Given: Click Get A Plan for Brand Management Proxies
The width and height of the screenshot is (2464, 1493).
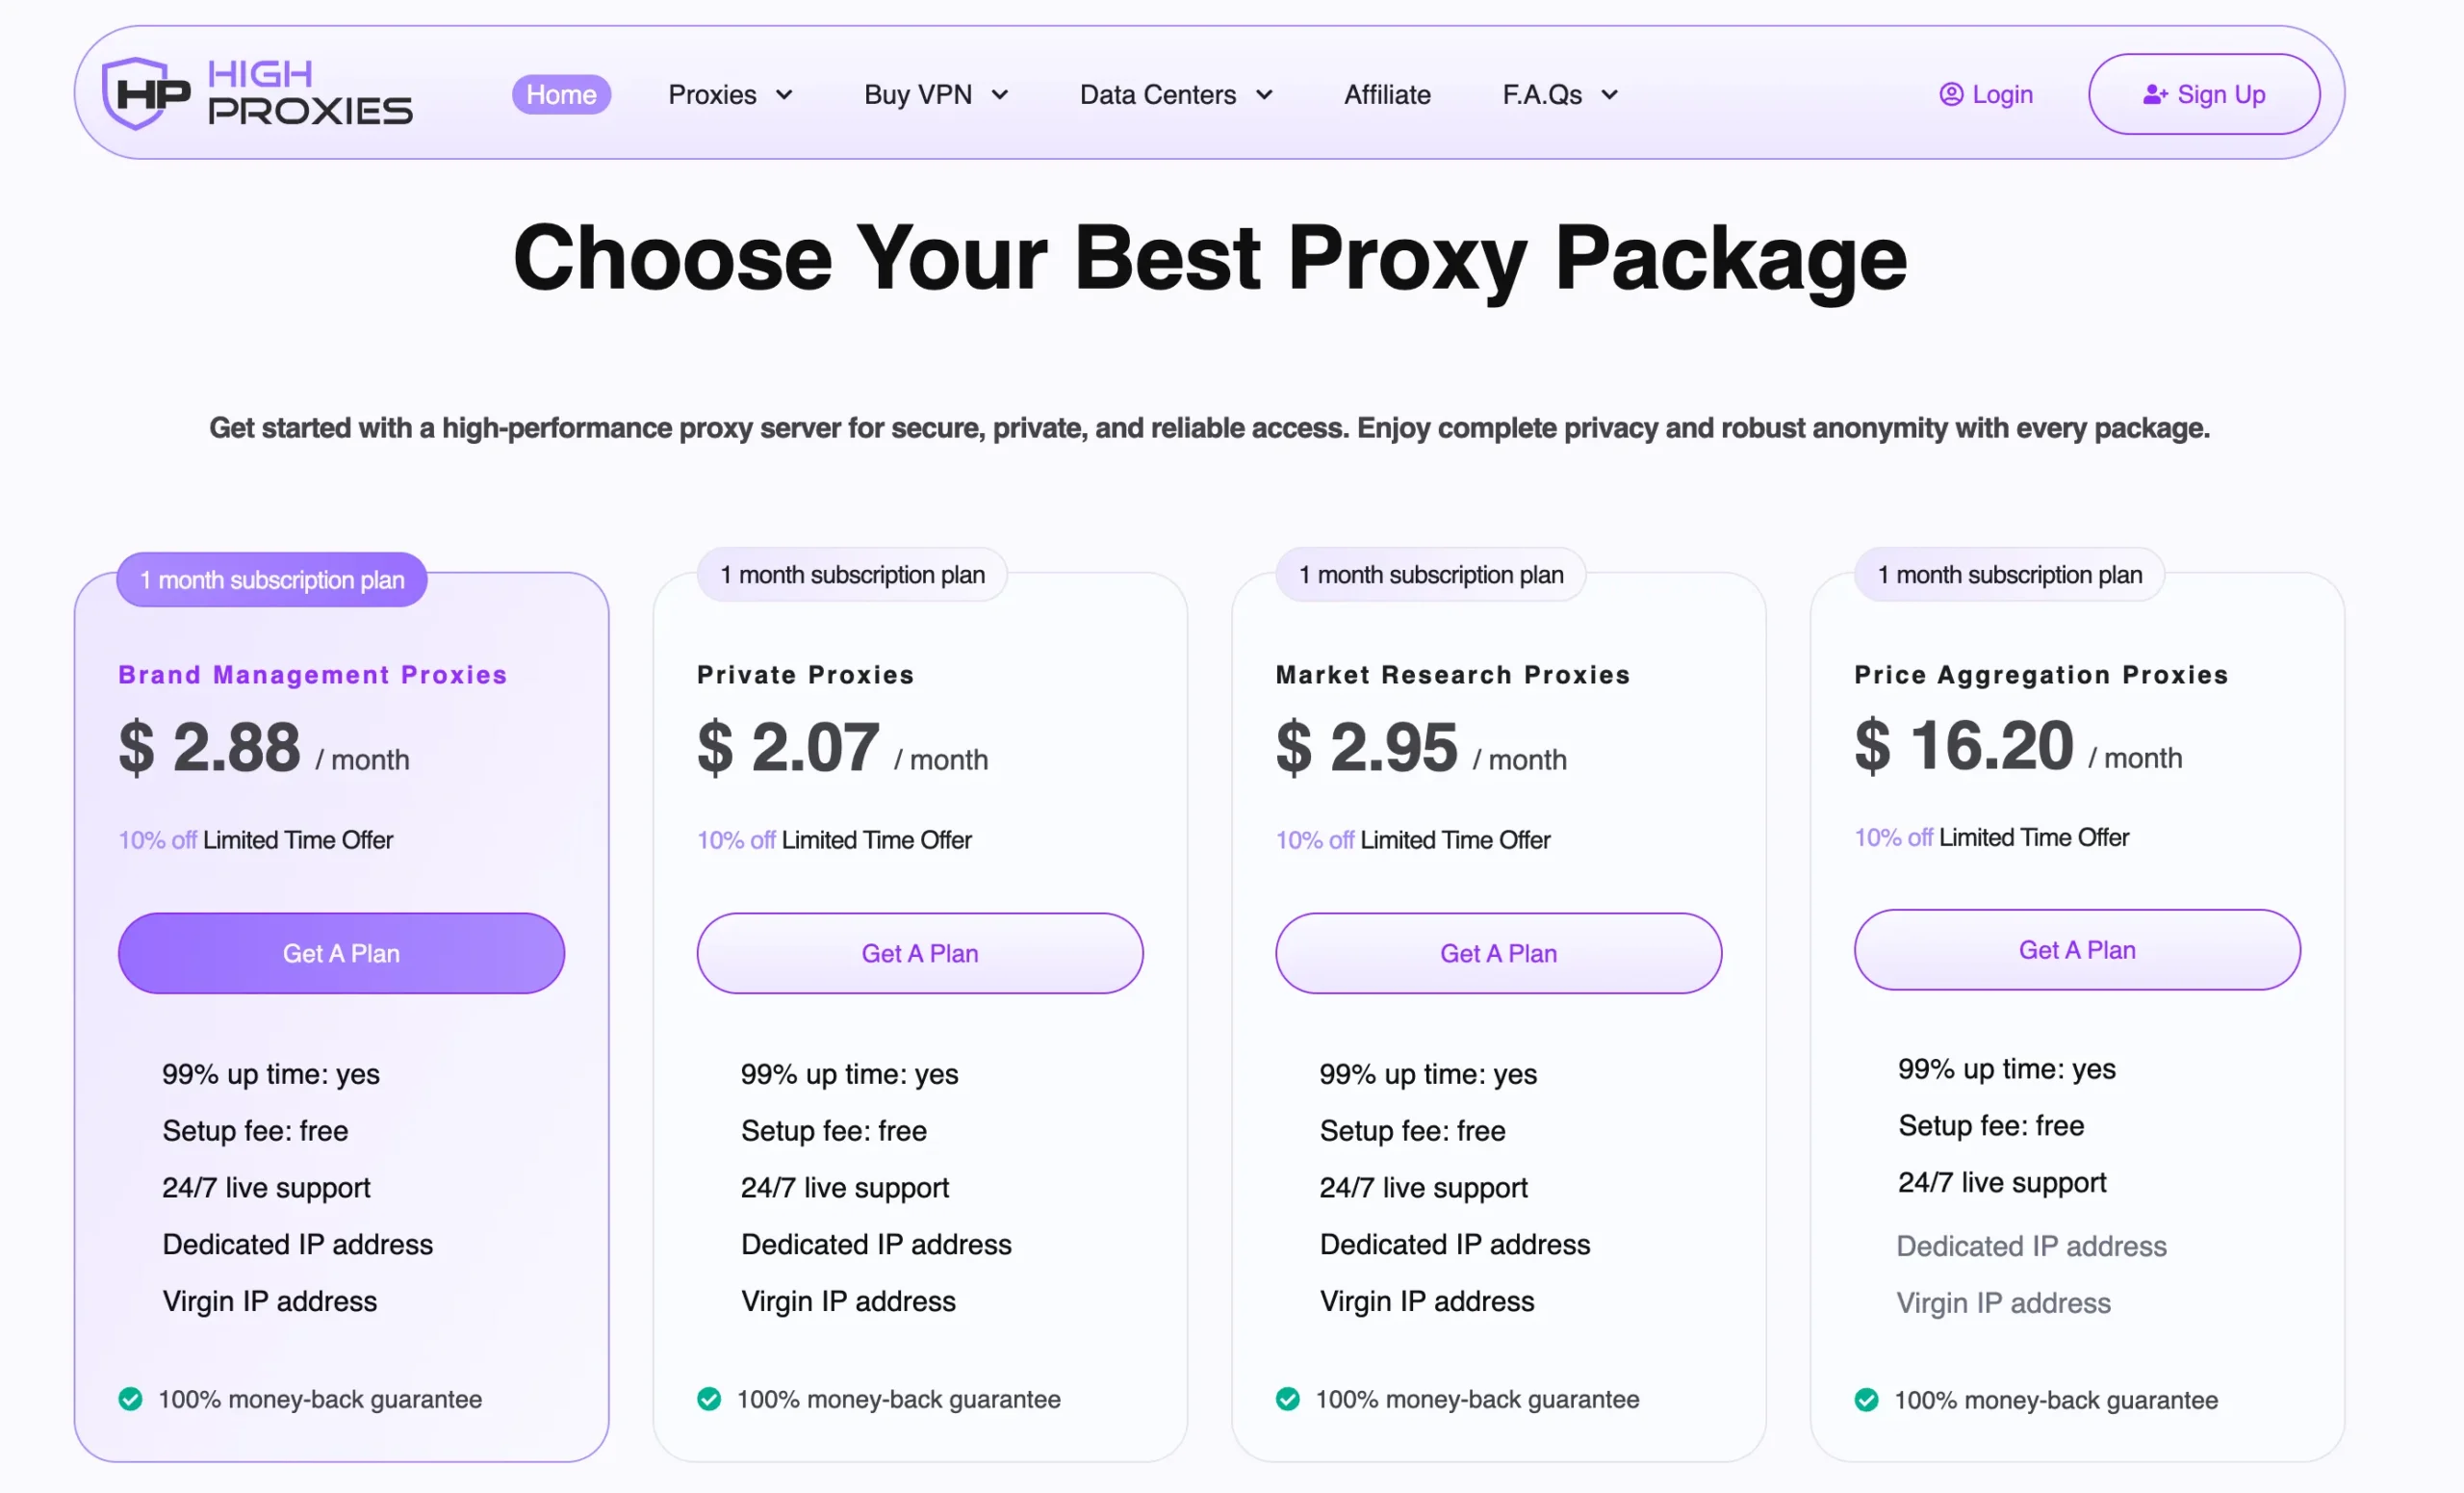Looking at the screenshot, I should [x=341, y=952].
